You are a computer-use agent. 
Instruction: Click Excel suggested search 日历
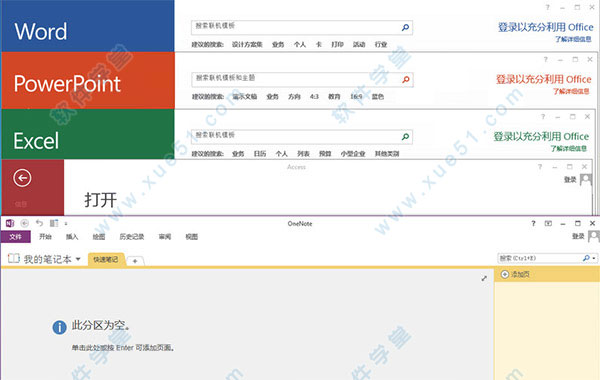(x=260, y=153)
